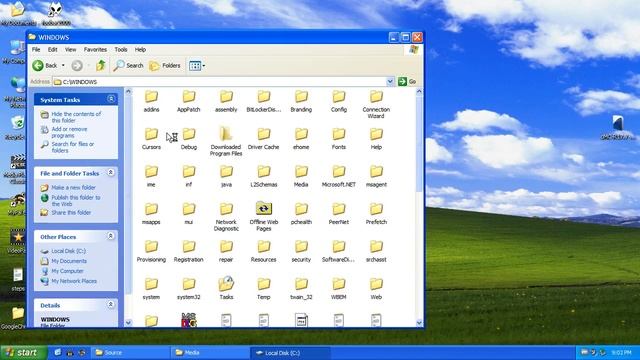Switch to Media taskbar window
This screenshot has height=360, width=640.
tap(209, 353)
